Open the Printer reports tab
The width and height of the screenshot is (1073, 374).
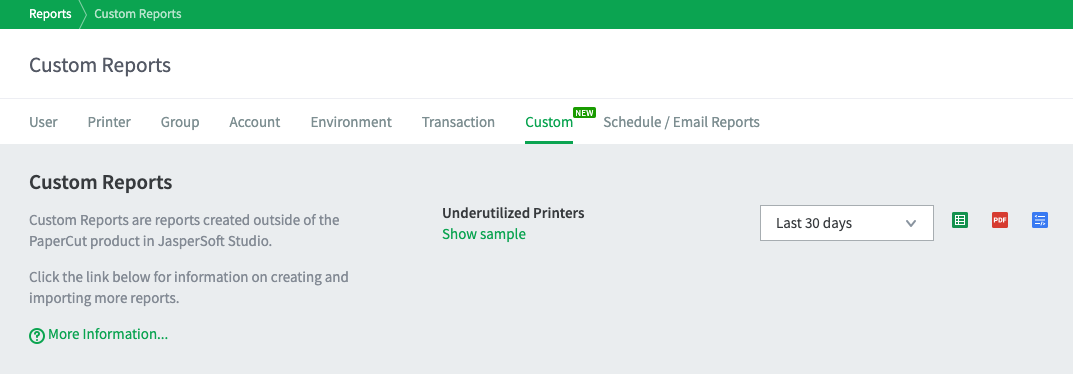(109, 122)
